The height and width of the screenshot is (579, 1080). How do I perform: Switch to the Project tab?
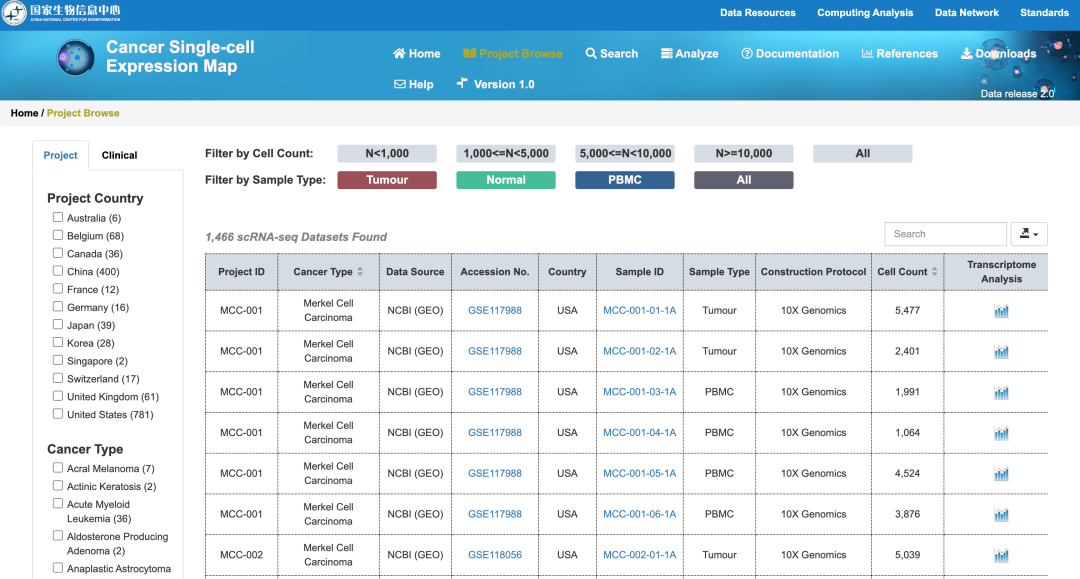[x=61, y=155]
